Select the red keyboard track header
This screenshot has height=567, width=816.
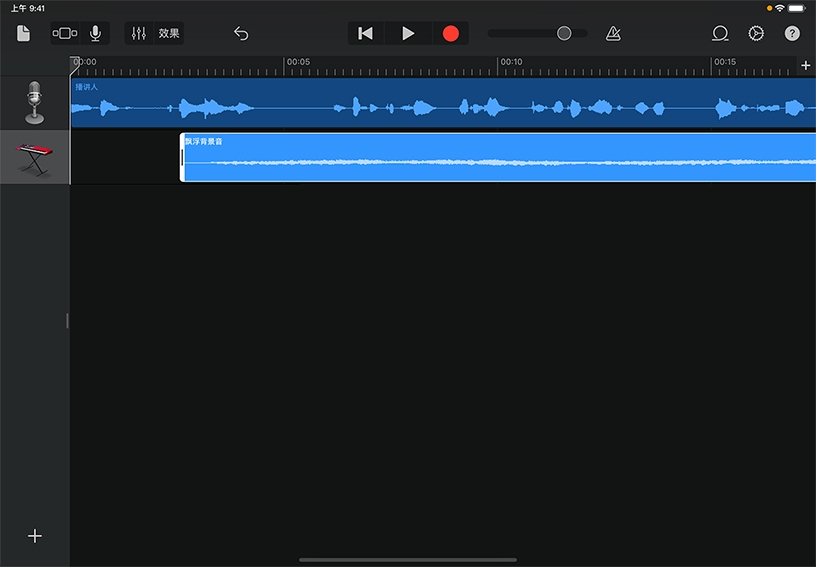(35, 157)
